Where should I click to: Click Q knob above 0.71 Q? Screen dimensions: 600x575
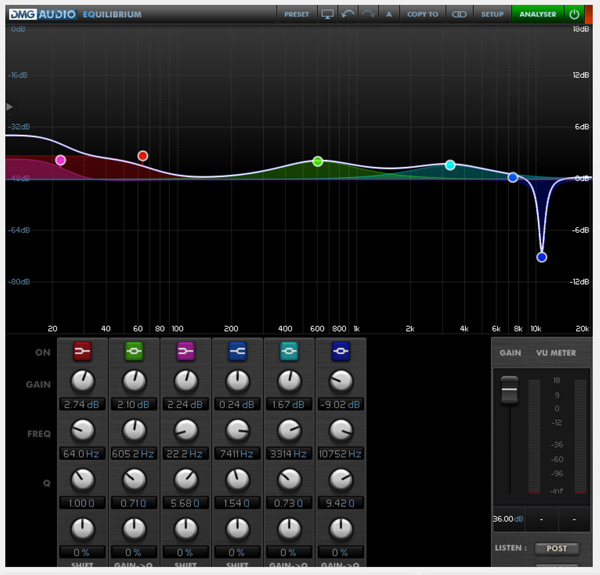pos(134,480)
